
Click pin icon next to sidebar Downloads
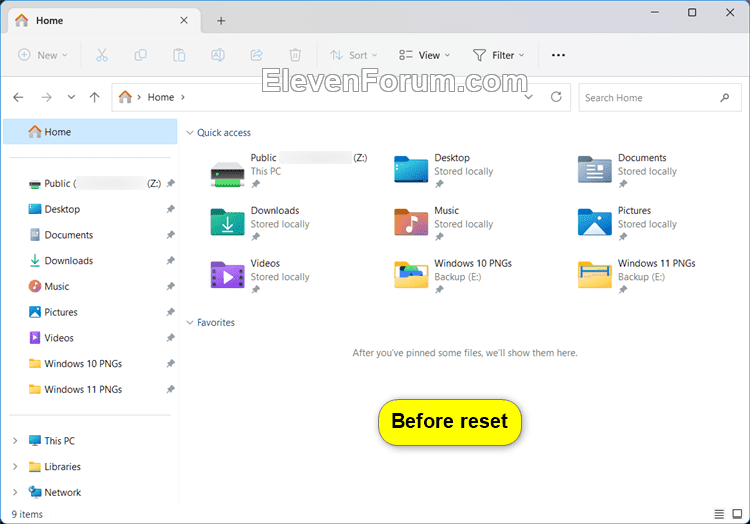click(x=170, y=261)
